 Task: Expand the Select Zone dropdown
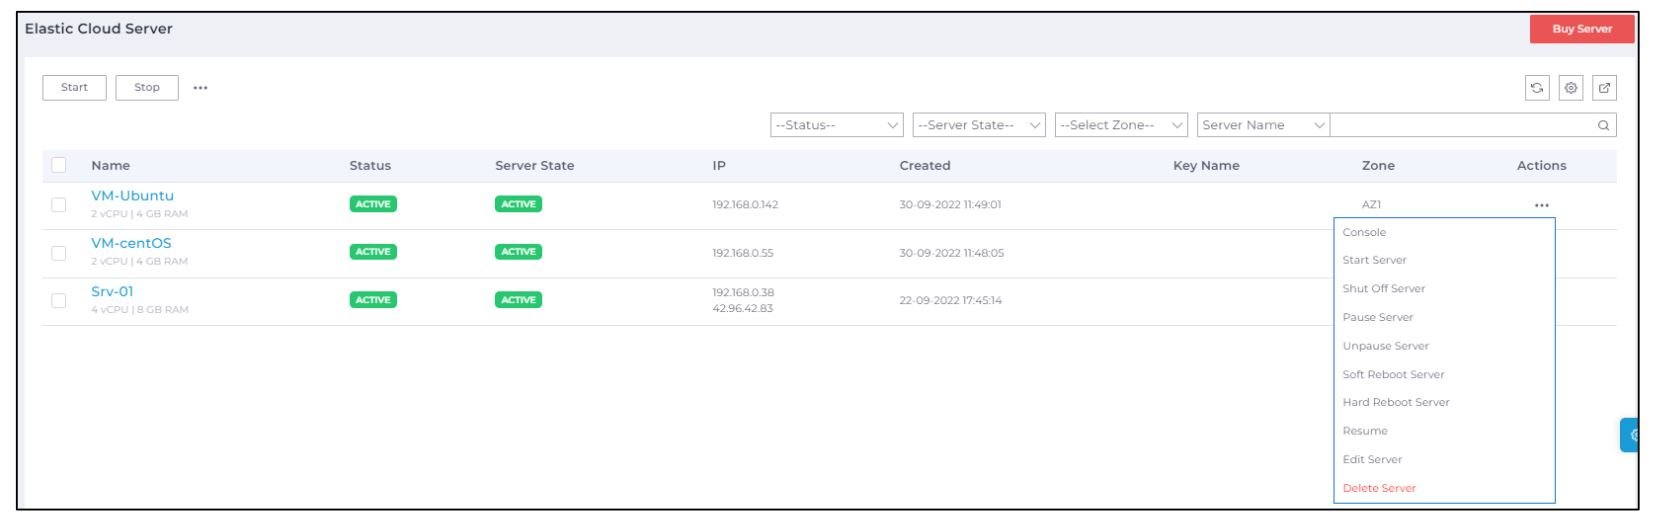[x=1120, y=126]
